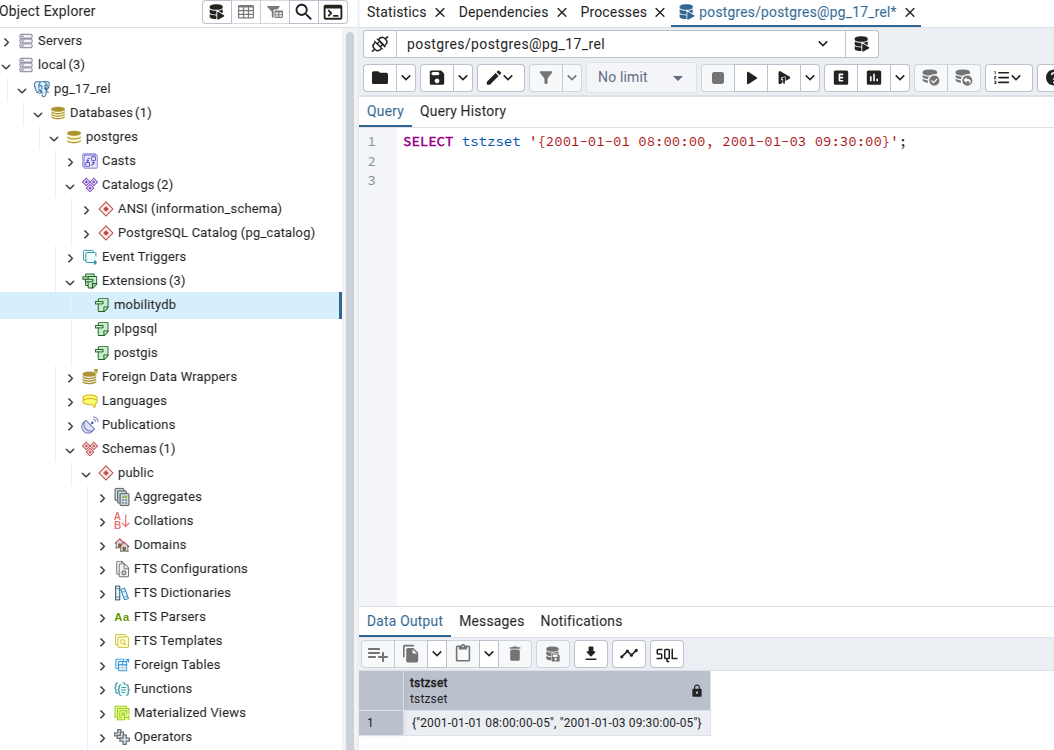This screenshot has height=750, width=1054.
Task: Open the No limit rows dropdown
Action: (640, 77)
